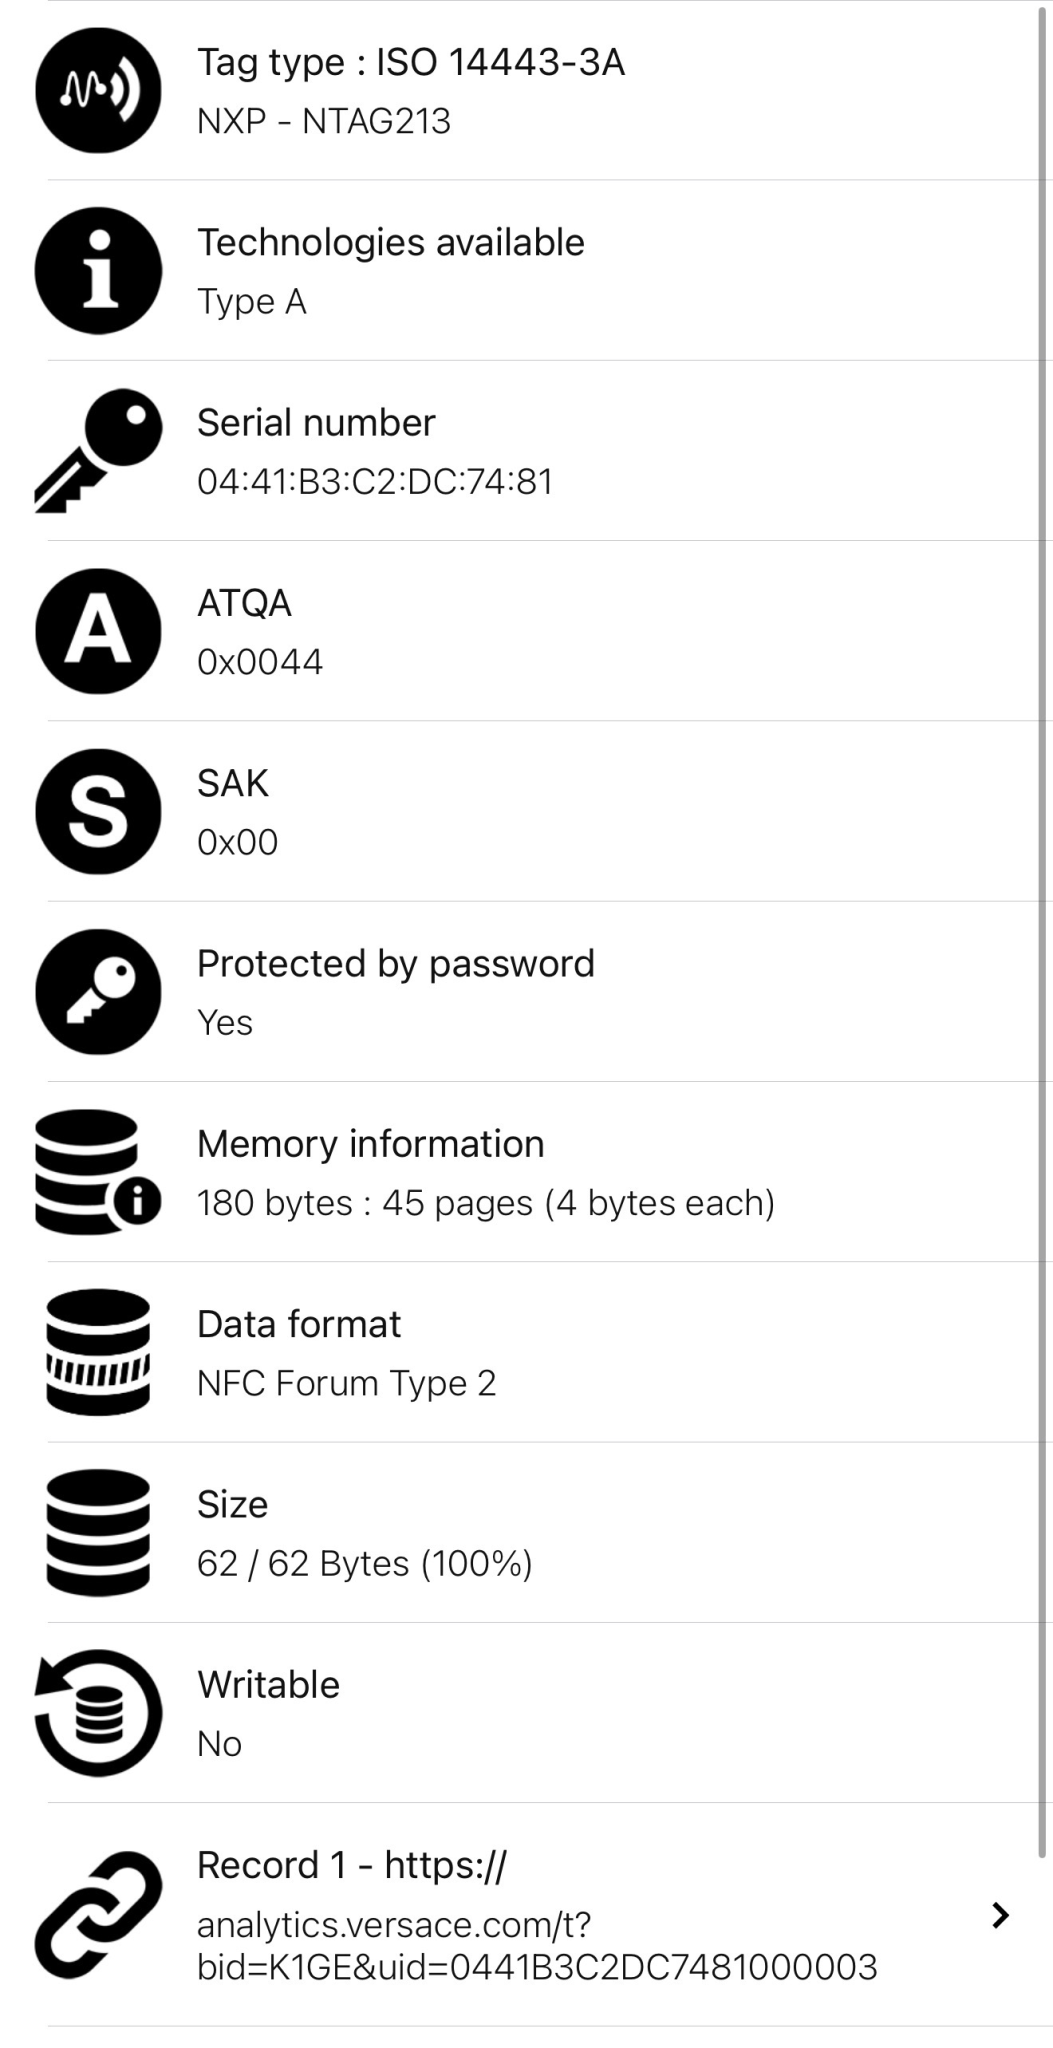Tap the Size database icon
This screenshot has height=2048, width=1053.
[98, 1532]
